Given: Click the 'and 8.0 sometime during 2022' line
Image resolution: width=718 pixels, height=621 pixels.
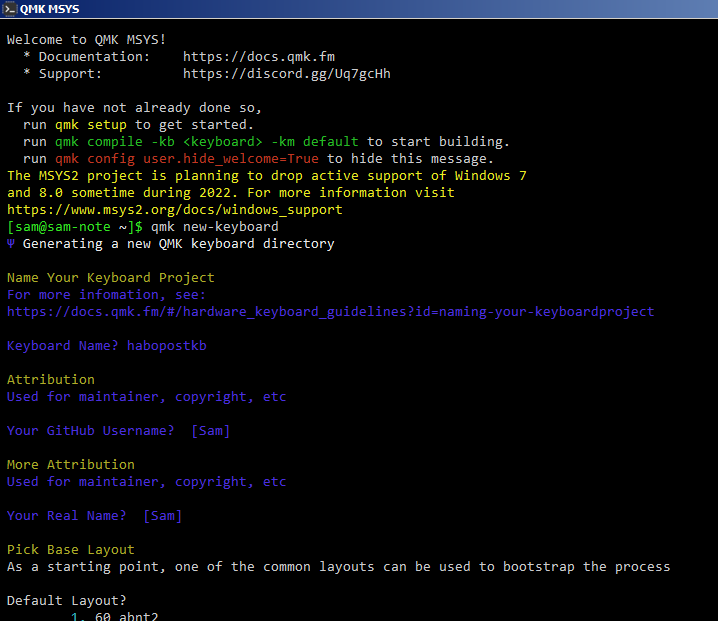Looking at the screenshot, I should point(230,193).
